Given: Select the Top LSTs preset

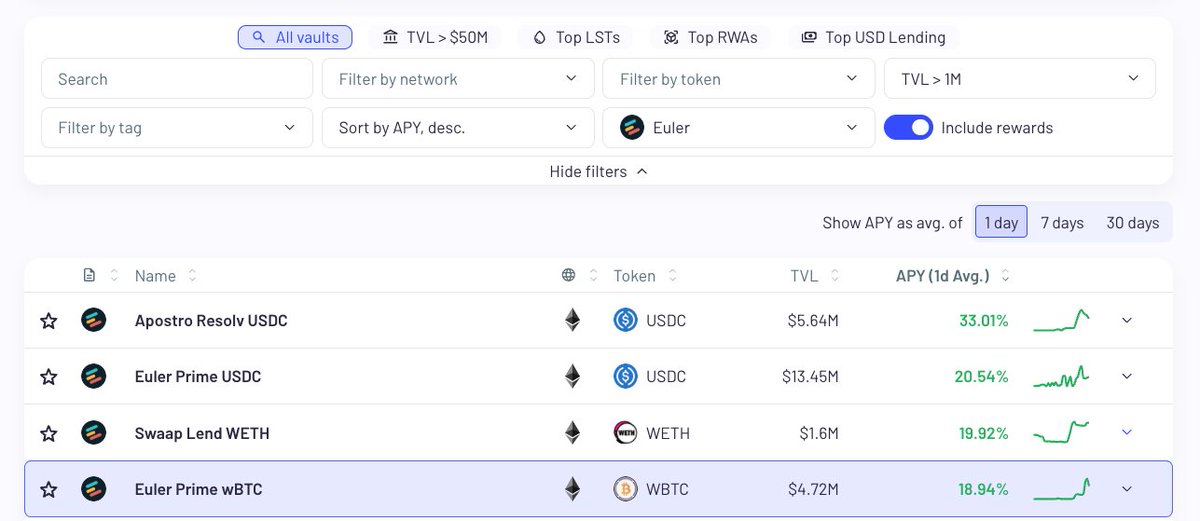Looking at the screenshot, I should click(x=576, y=37).
